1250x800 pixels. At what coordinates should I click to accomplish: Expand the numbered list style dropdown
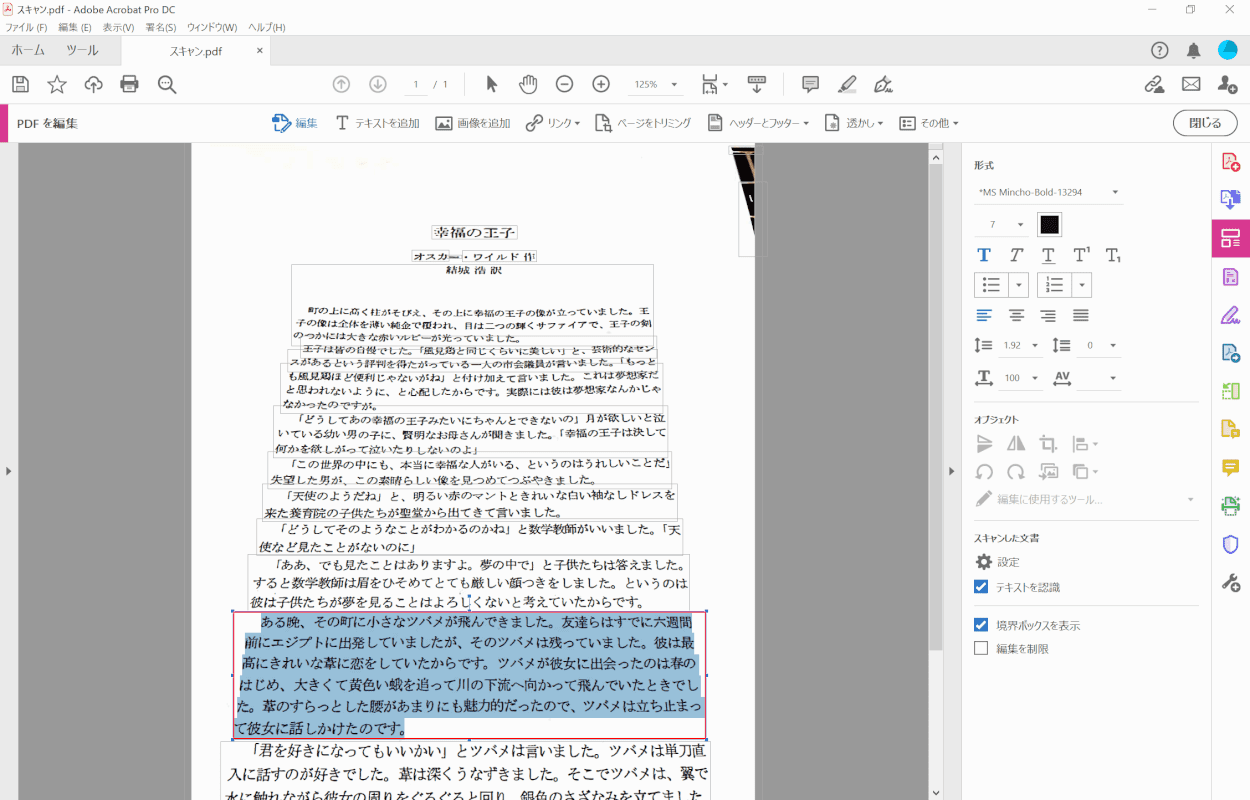pyautogui.click(x=1082, y=285)
